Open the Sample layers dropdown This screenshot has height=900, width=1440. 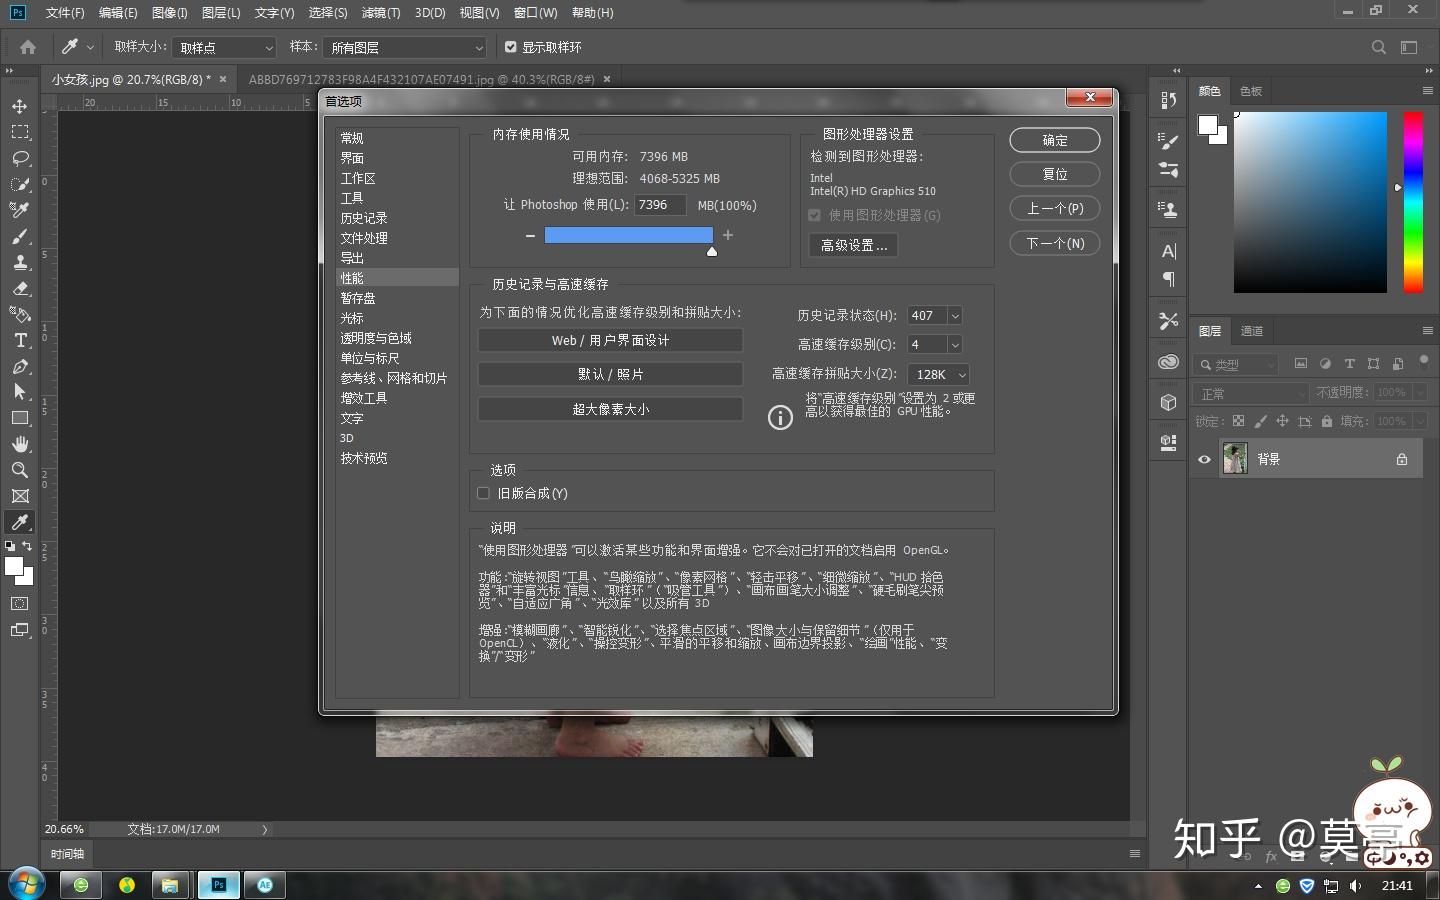[404, 47]
